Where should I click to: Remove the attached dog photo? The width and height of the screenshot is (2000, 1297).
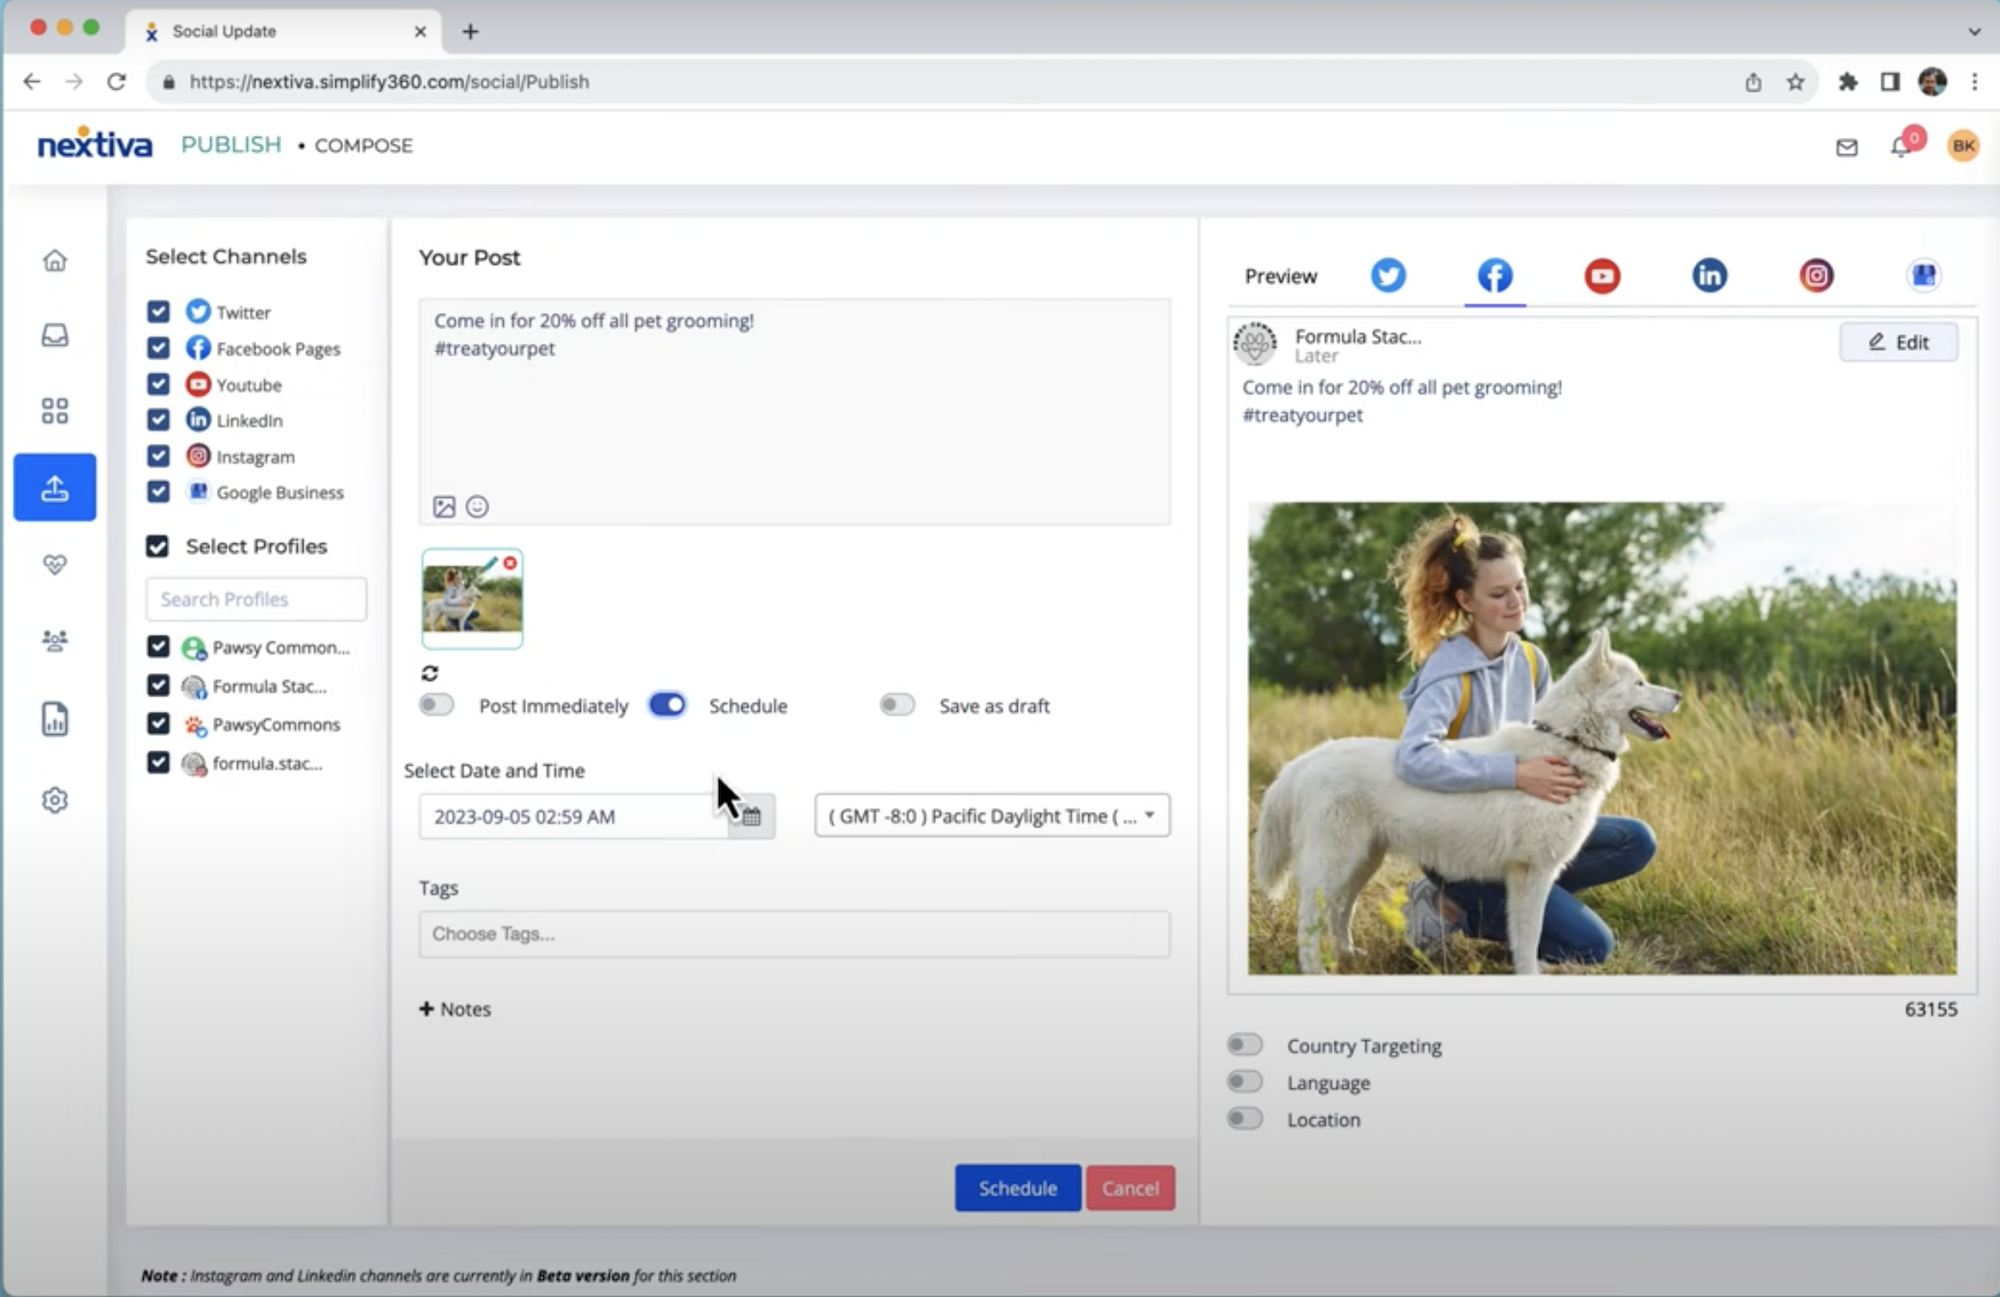510,563
